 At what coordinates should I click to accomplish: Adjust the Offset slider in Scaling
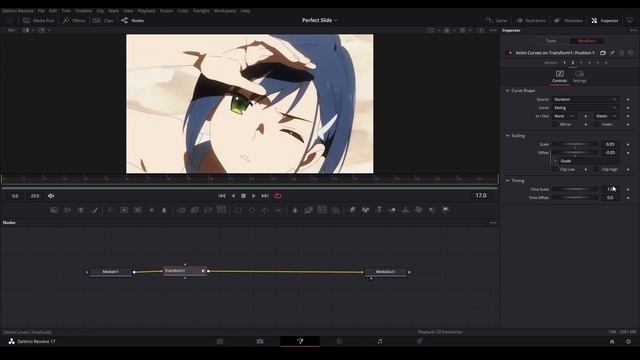coord(575,153)
